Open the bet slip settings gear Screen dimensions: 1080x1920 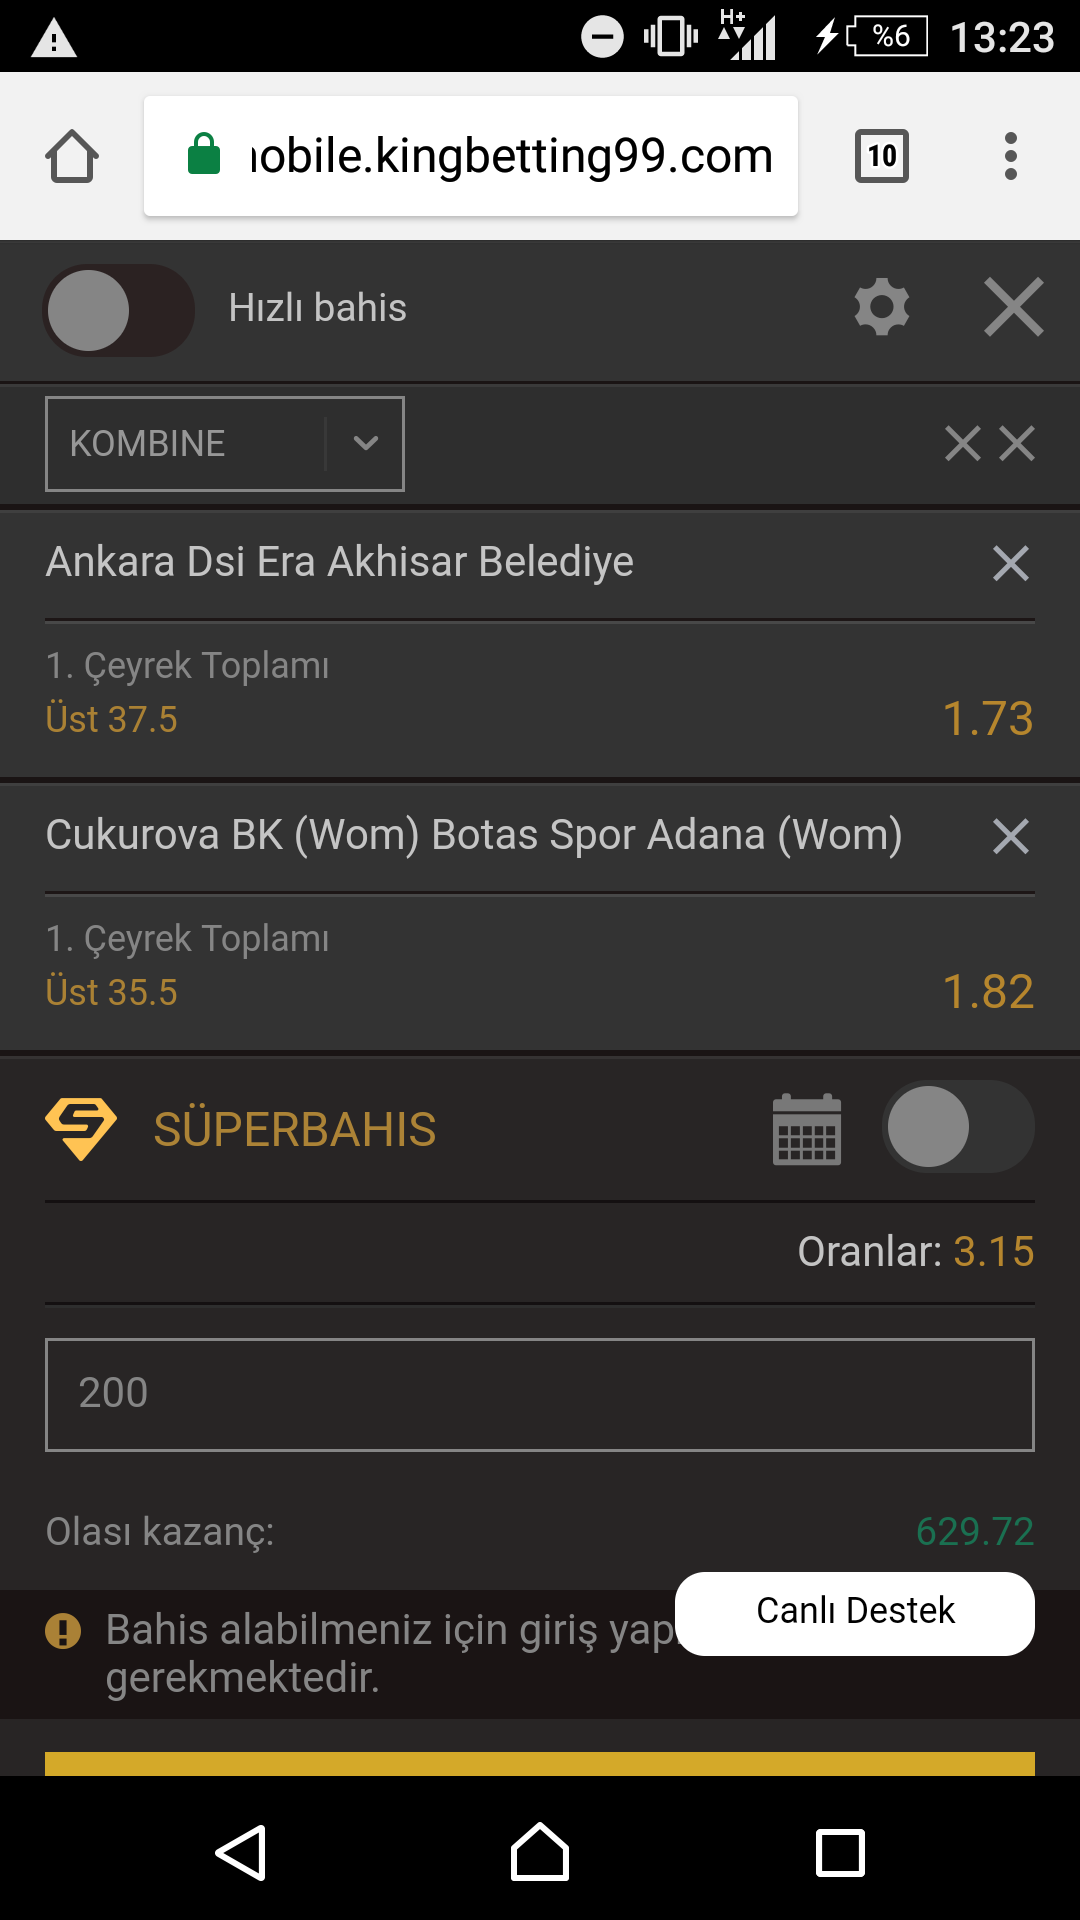pyautogui.click(x=882, y=307)
